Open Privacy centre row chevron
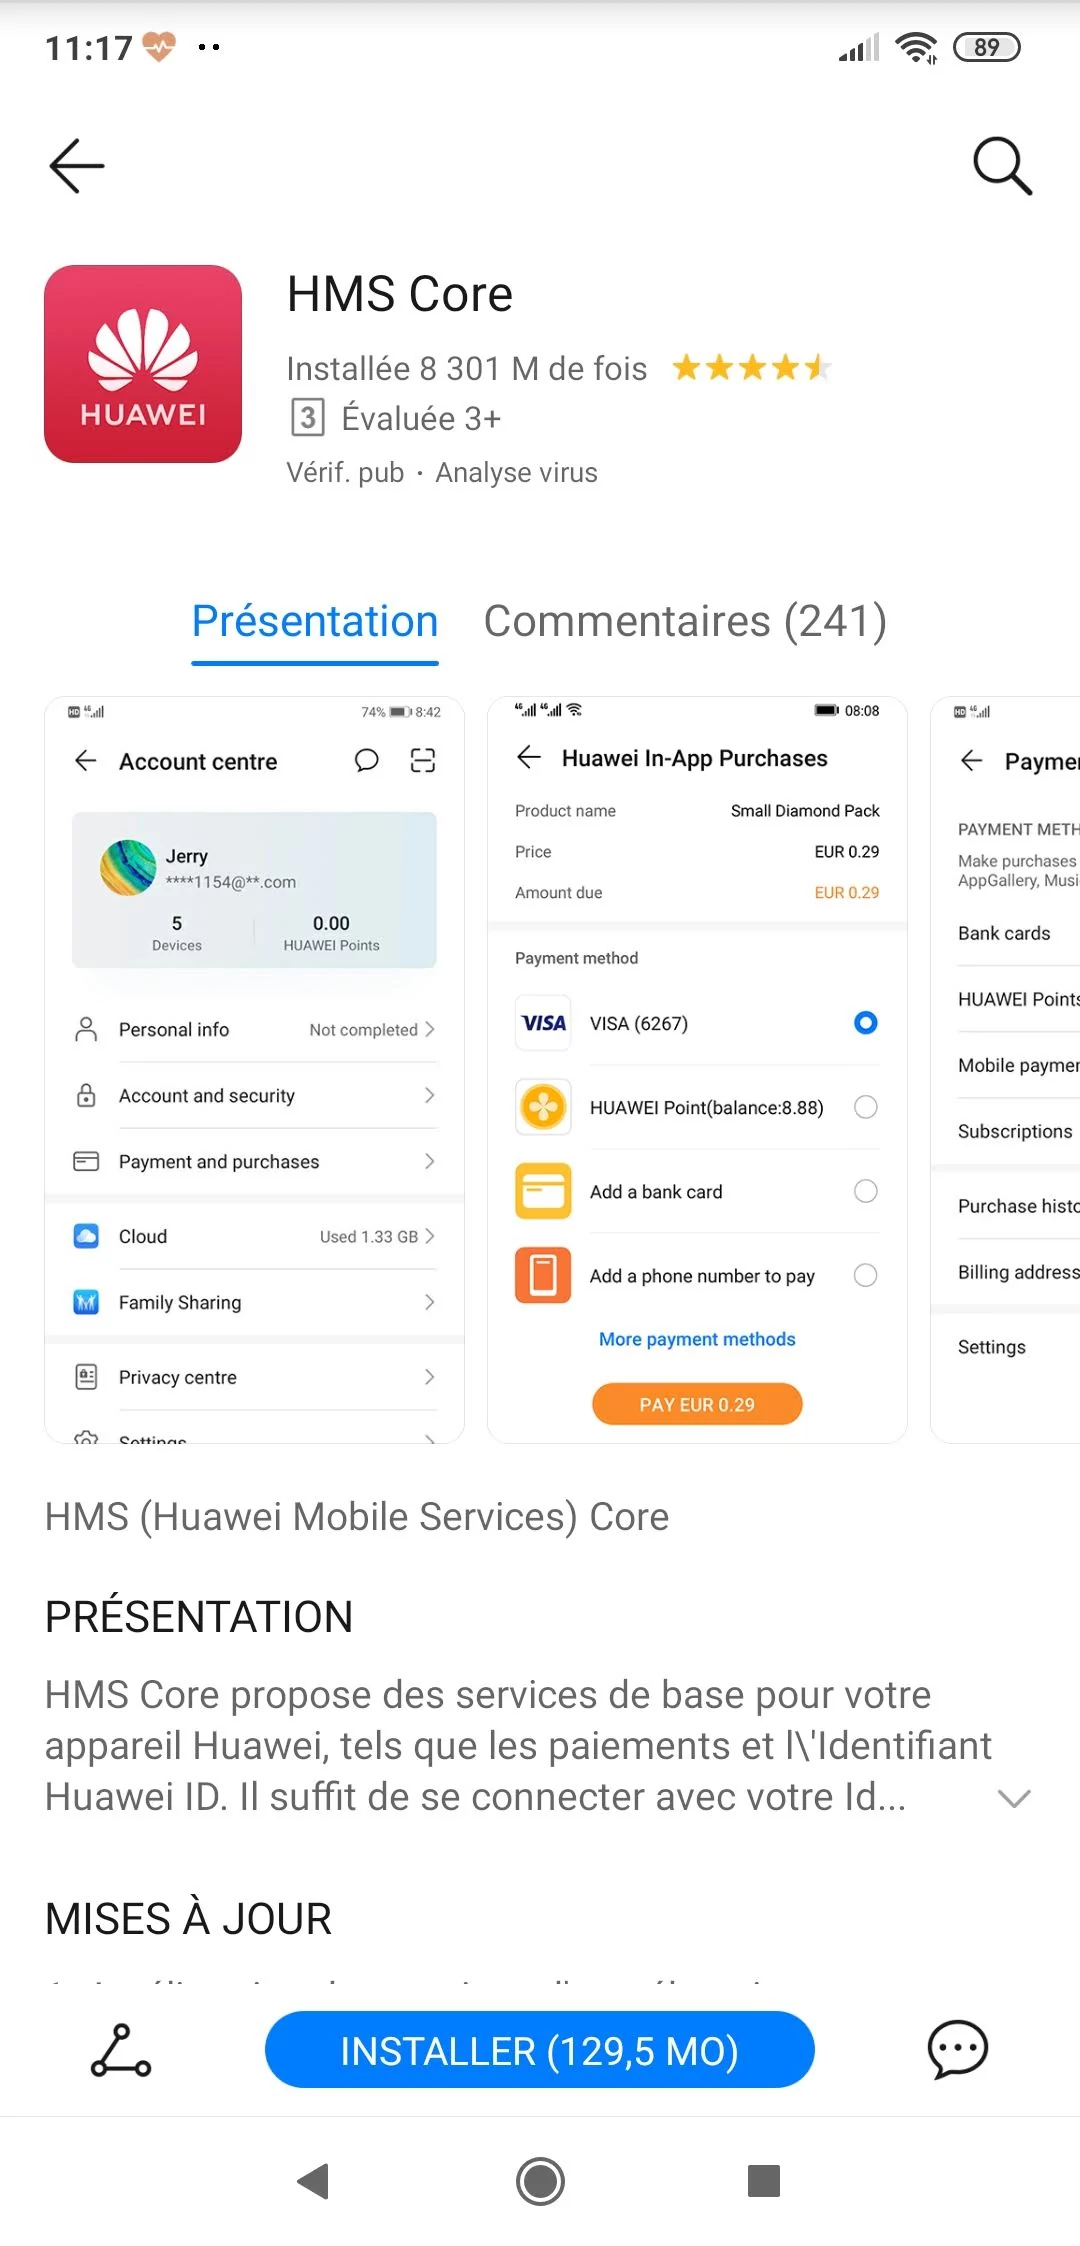The width and height of the screenshot is (1080, 2246). [x=430, y=1377]
